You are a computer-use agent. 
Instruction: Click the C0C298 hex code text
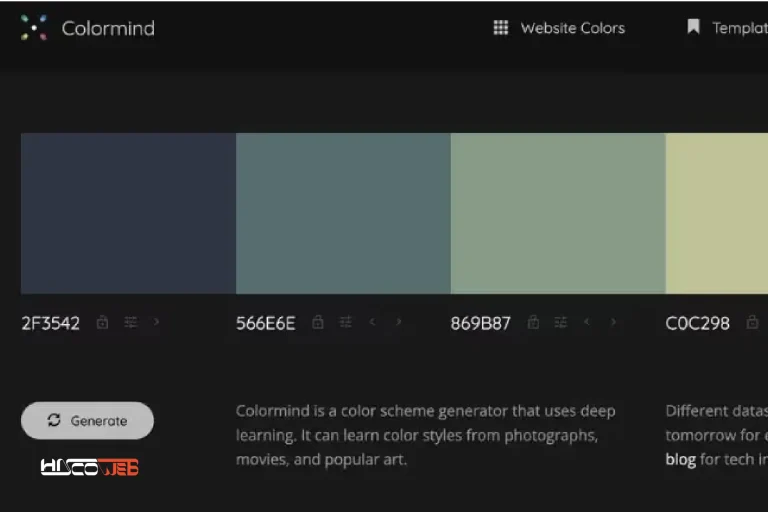tap(697, 323)
